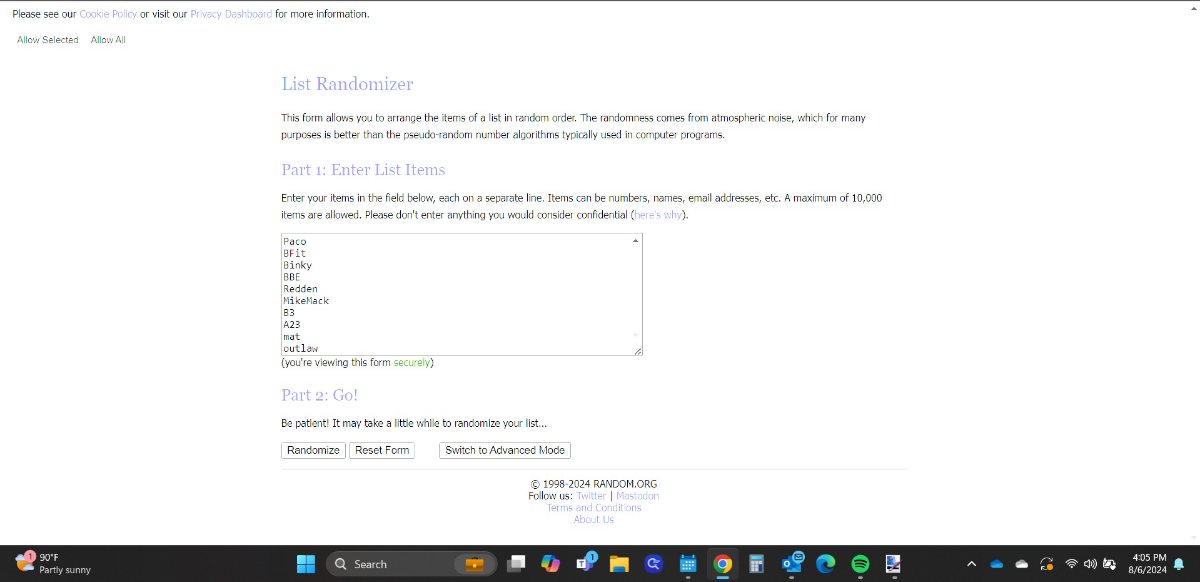Visit the Privacy Dashboard link
The width and height of the screenshot is (1200, 582).
(231, 14)
